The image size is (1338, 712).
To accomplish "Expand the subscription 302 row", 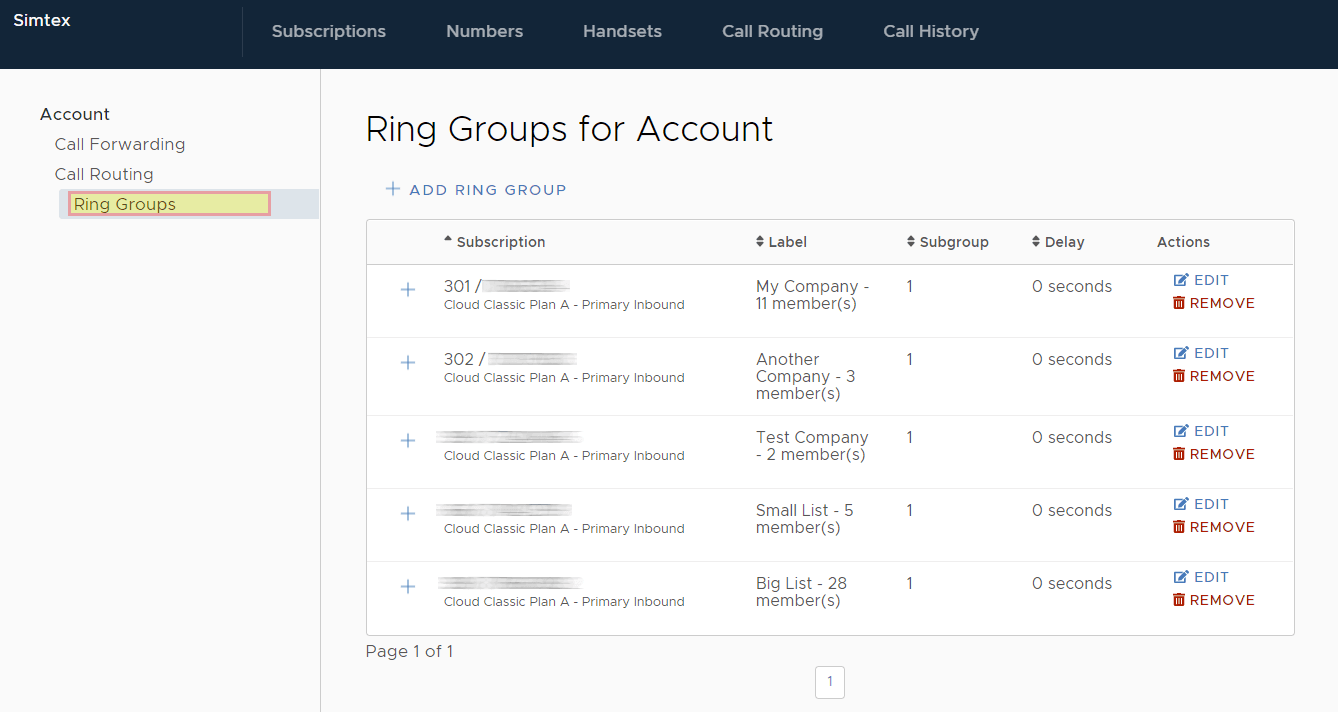I will coord(408,363).
